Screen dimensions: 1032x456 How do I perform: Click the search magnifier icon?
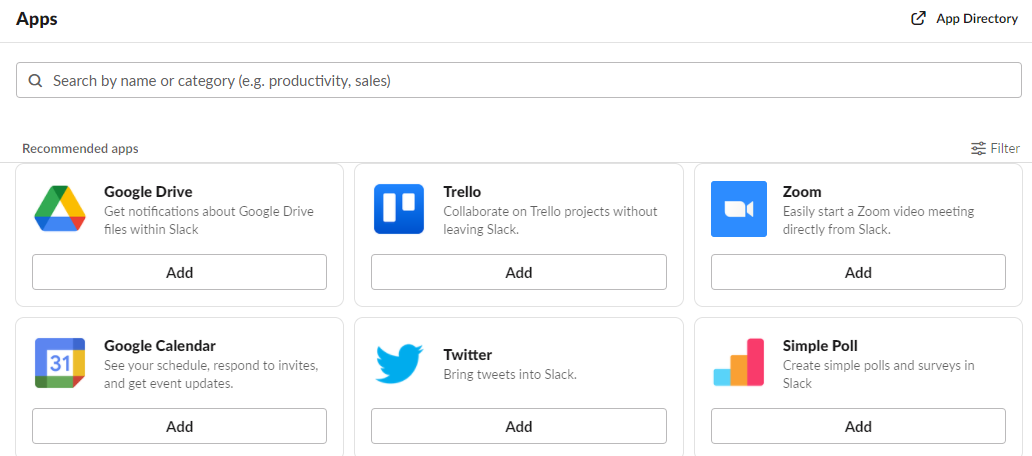point(35,81)
